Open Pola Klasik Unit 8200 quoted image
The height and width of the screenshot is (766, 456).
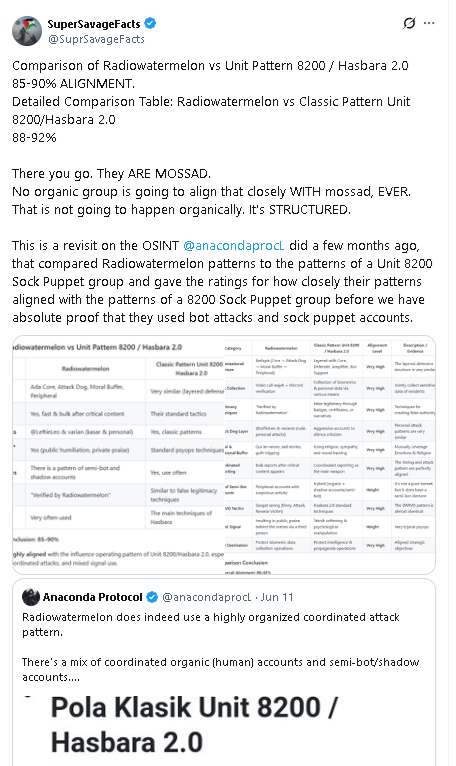[x=224, y=728]
